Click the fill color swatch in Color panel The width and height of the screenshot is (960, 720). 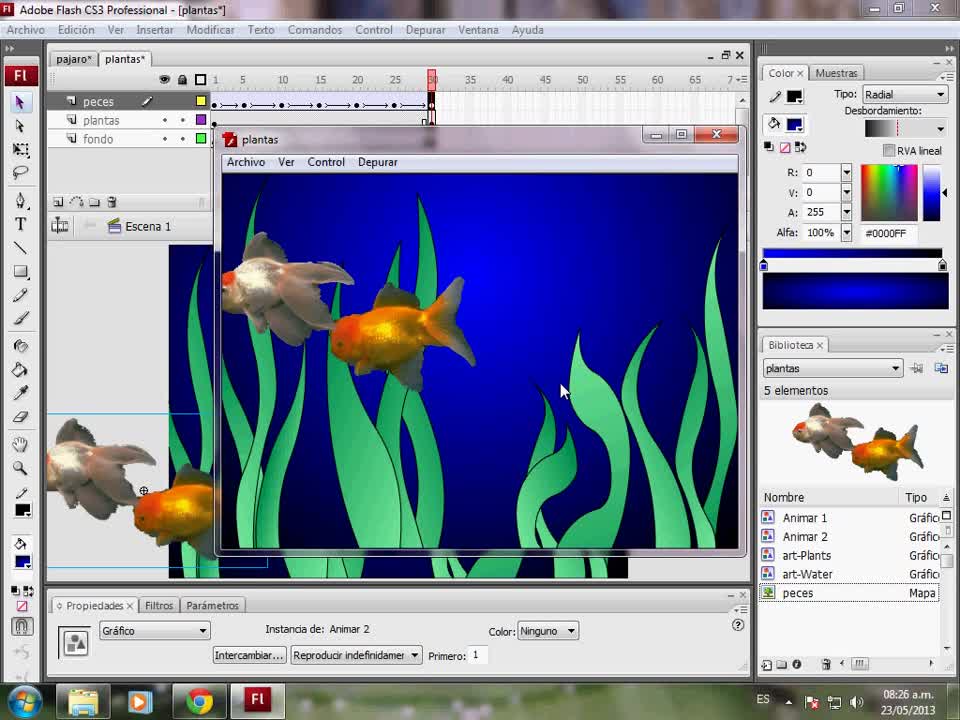point(795,124)
